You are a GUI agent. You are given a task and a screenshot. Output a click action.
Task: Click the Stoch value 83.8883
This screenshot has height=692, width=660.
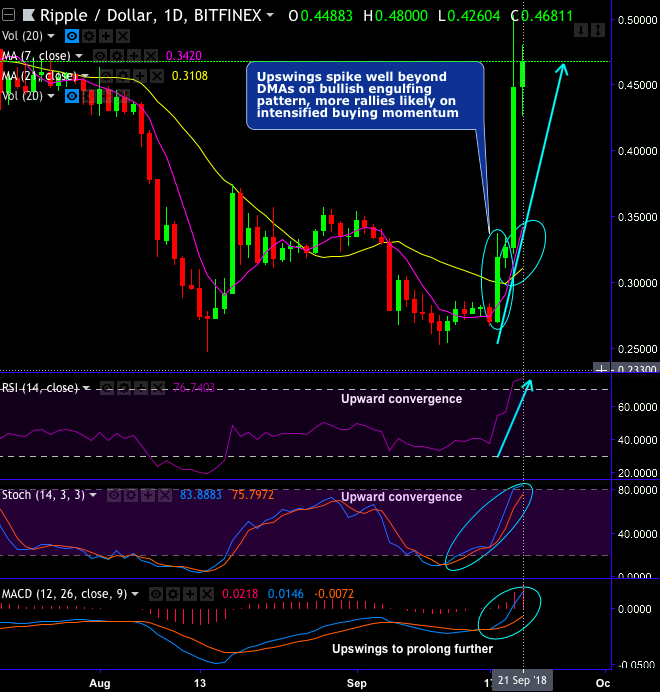(200, 495)
